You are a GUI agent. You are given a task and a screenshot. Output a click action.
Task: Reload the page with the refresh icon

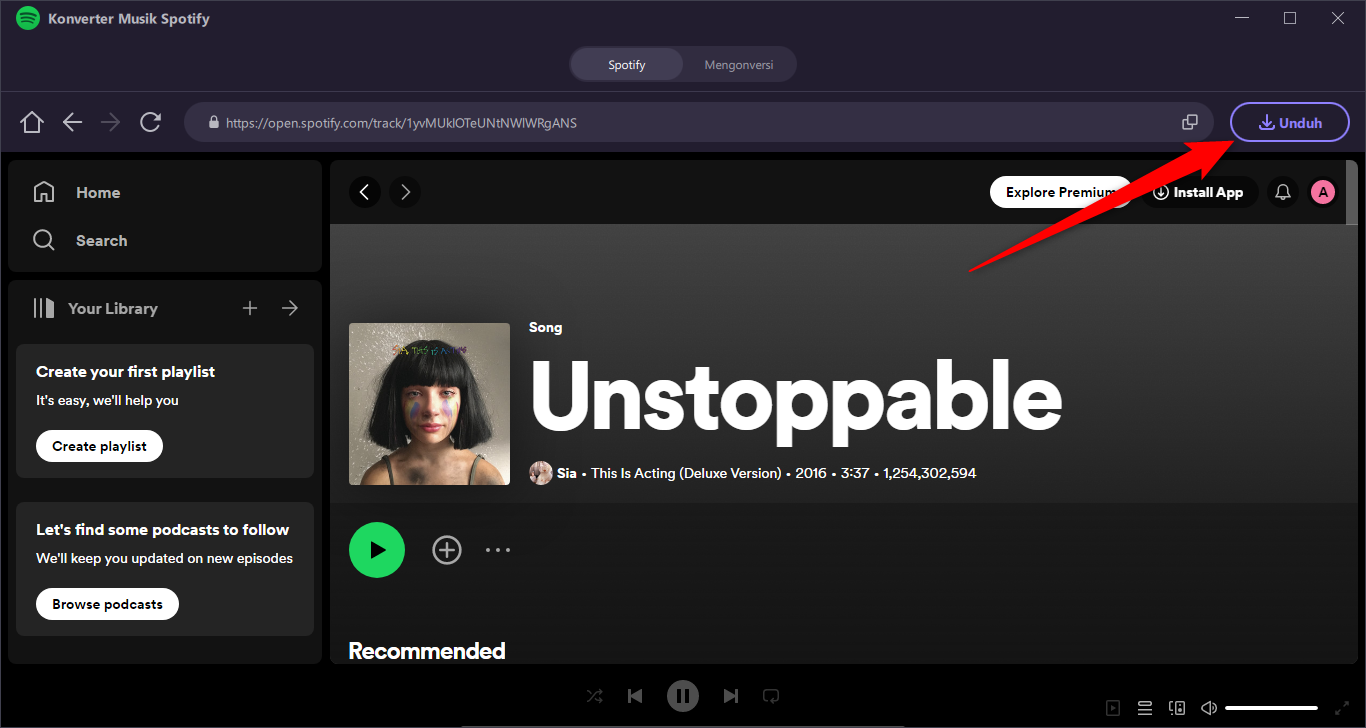tap(151, 122)
